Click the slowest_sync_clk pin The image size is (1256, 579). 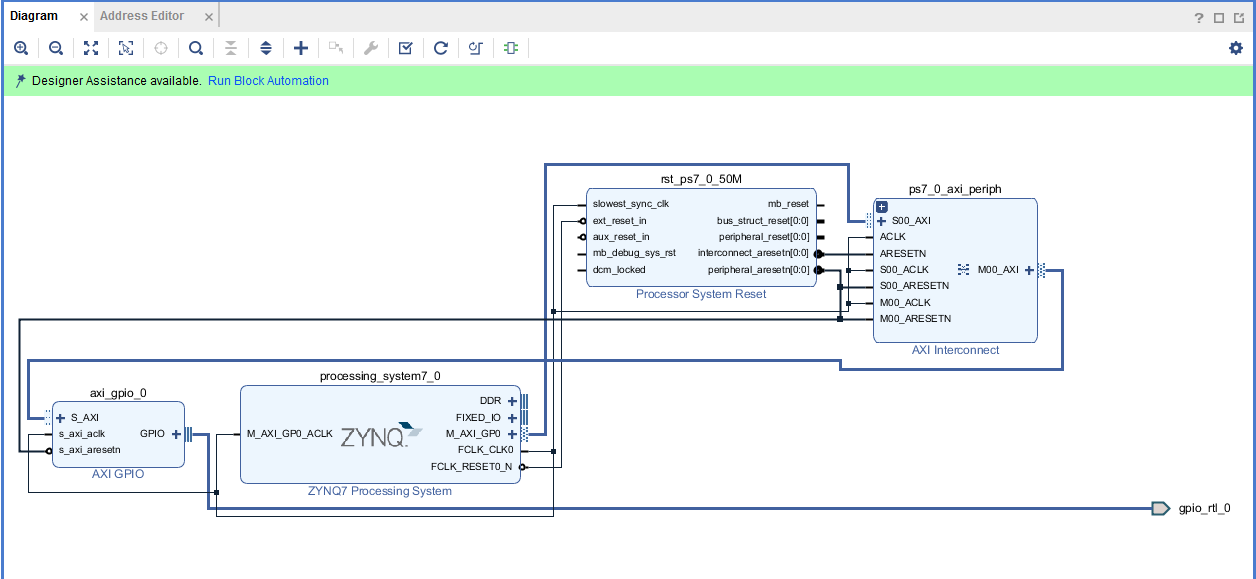coord(630,204)
